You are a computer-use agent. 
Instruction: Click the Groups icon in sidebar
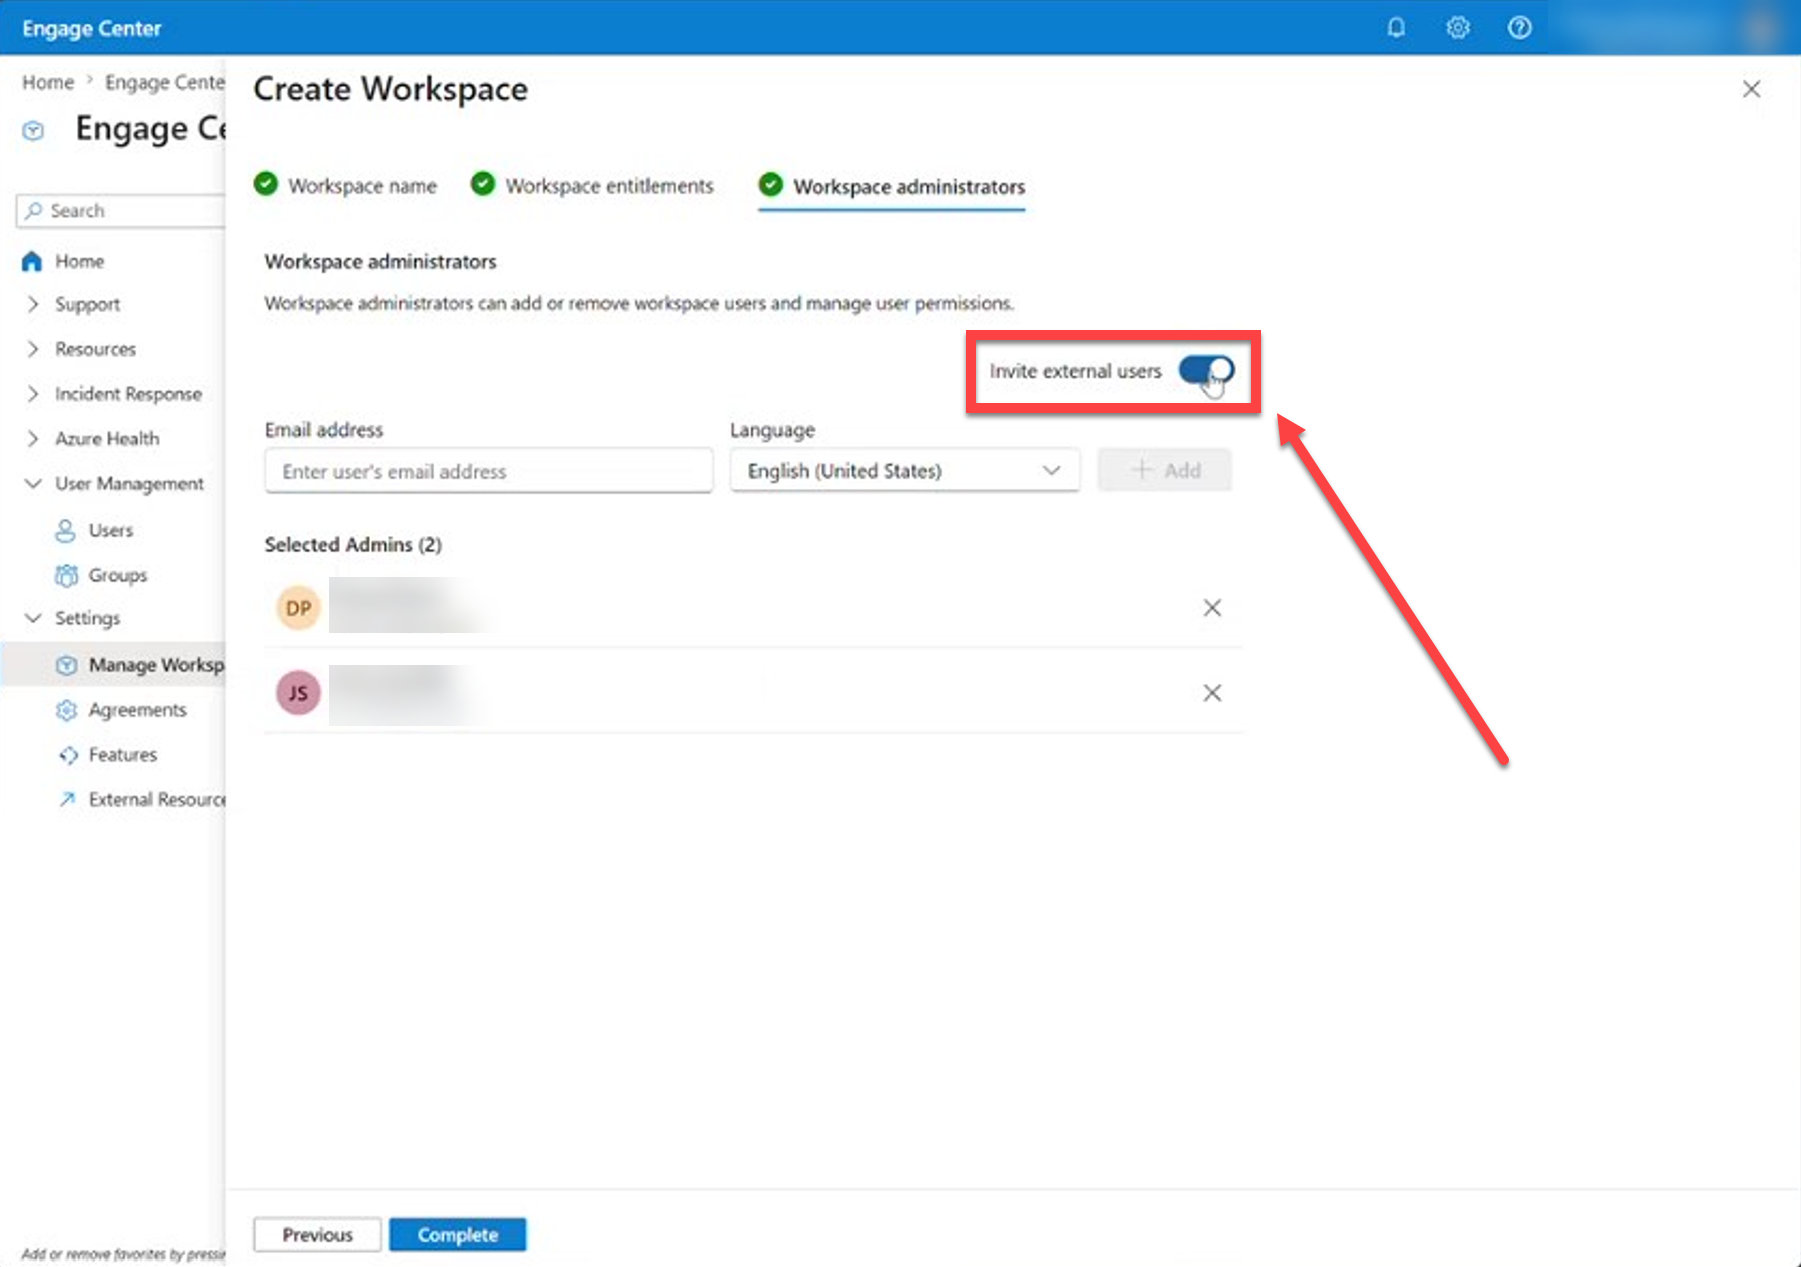click(66, 575)
